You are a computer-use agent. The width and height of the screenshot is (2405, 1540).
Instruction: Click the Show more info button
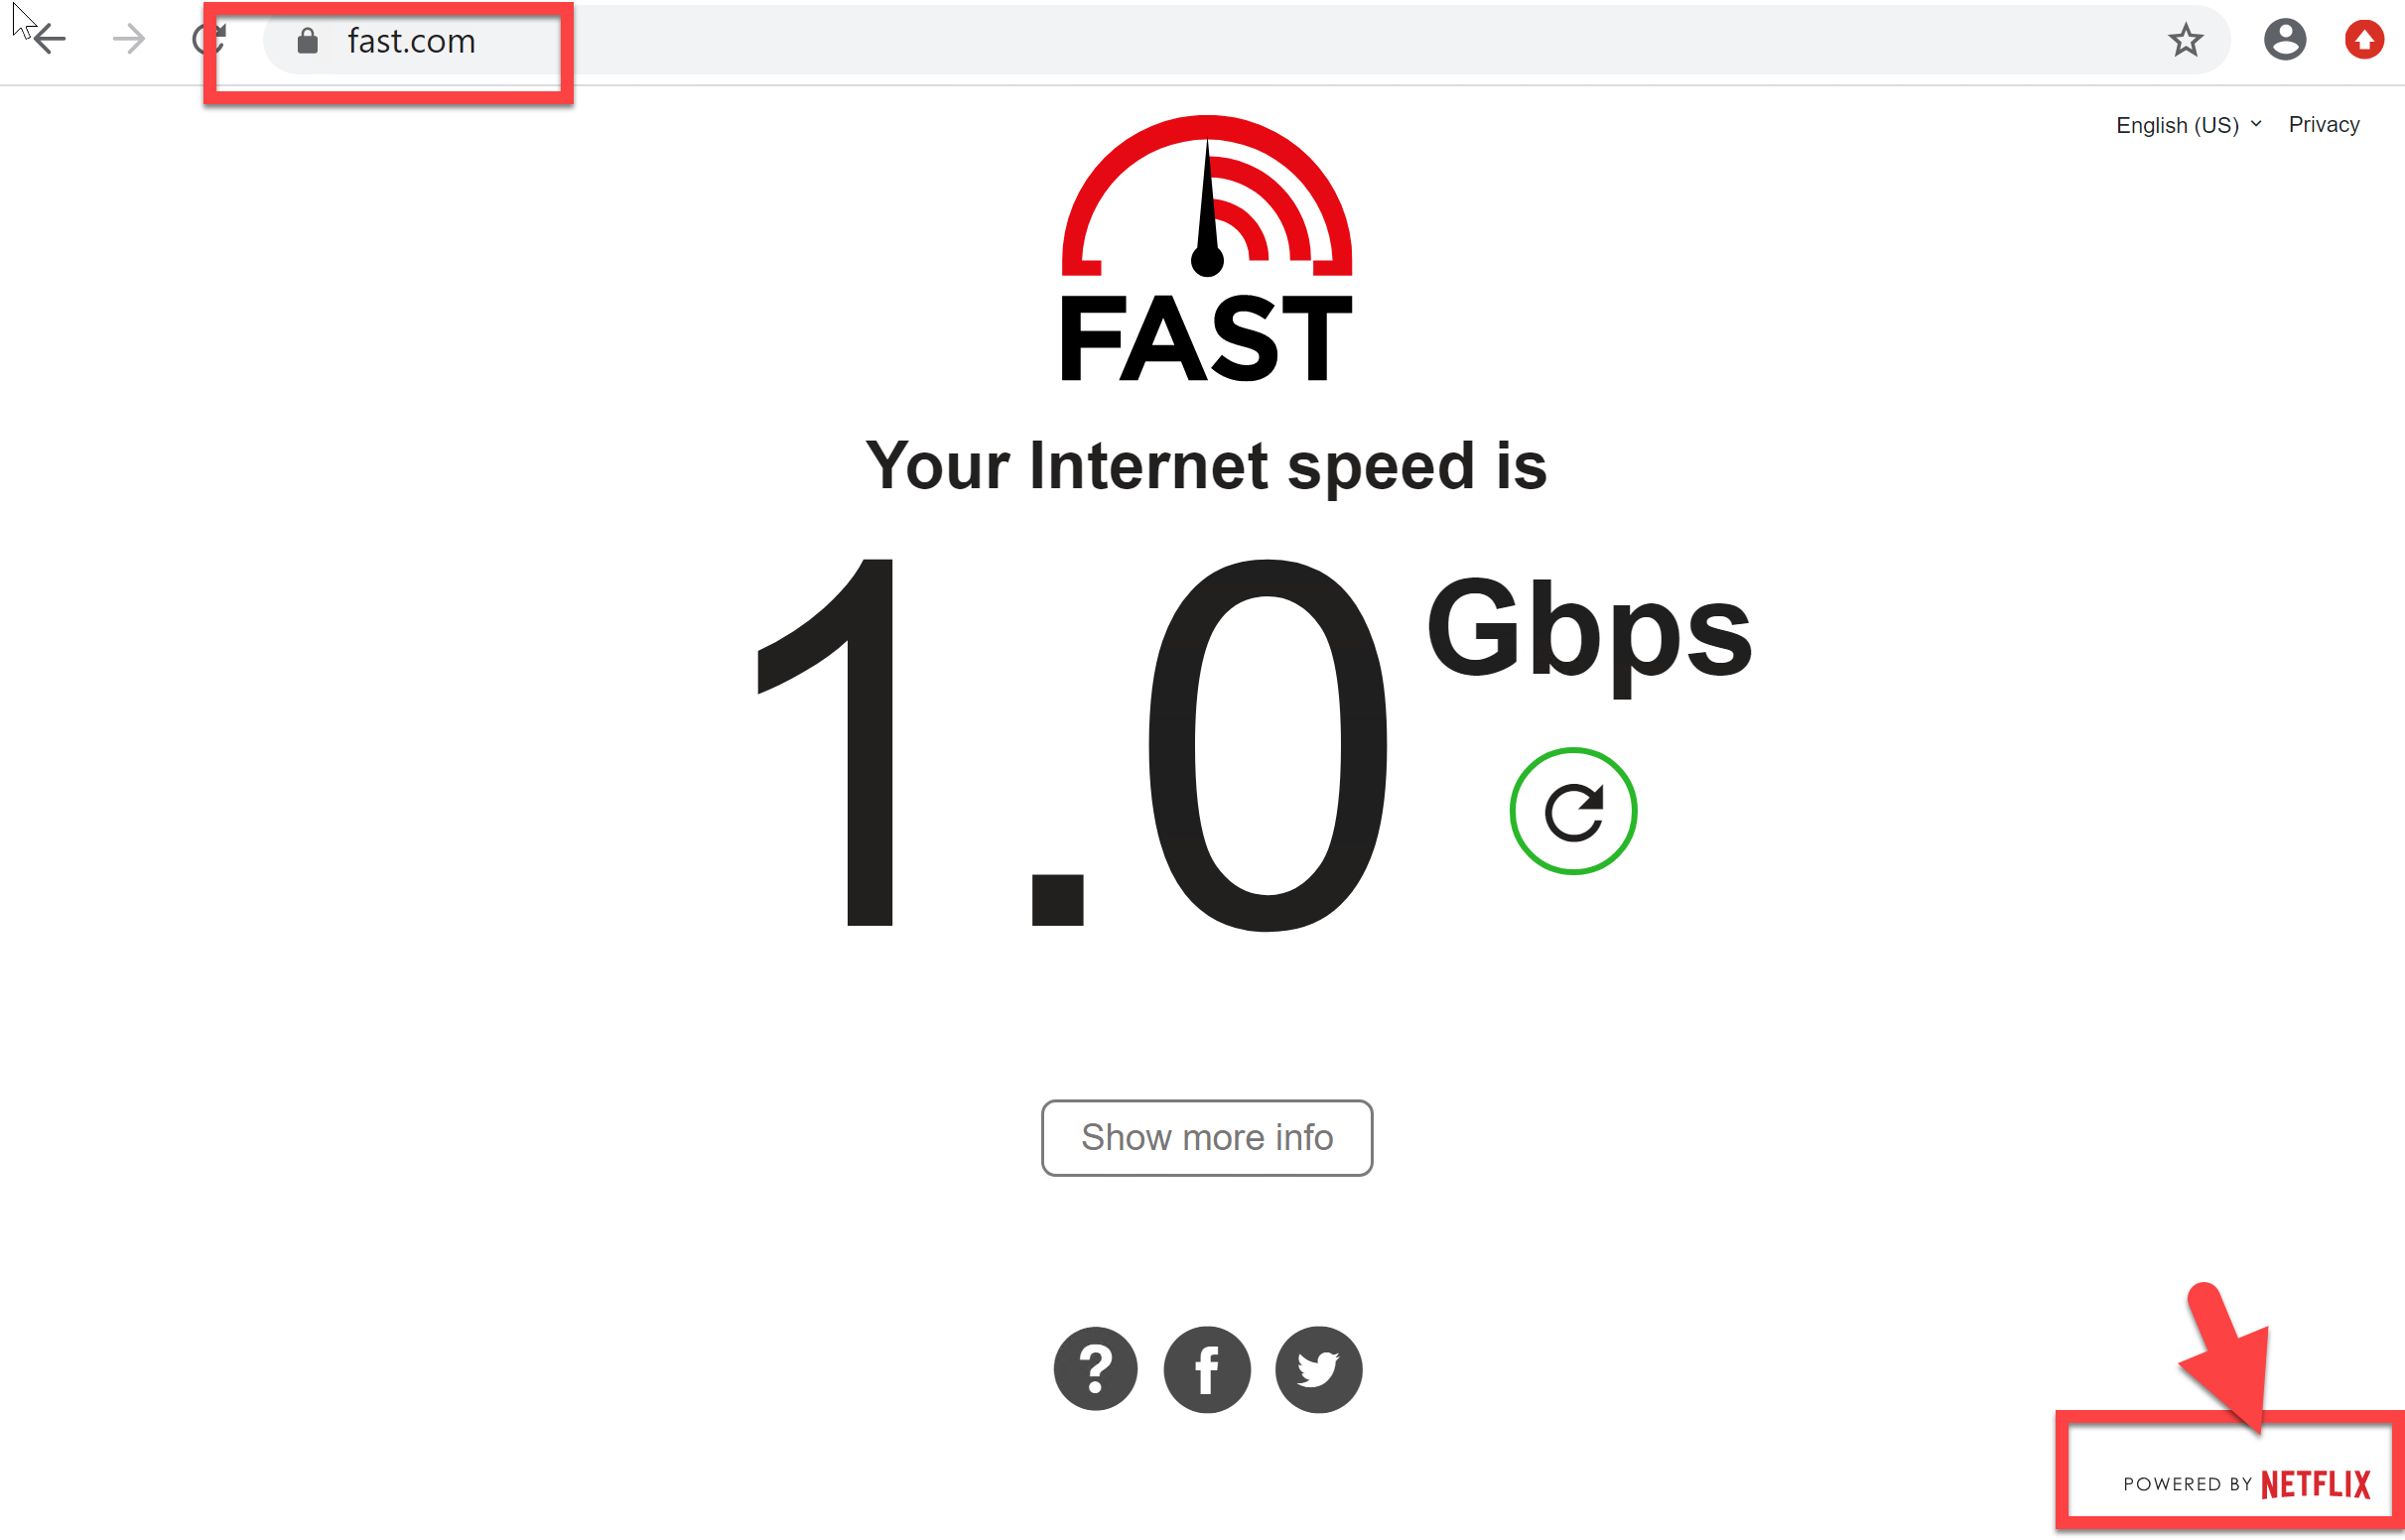(x=1207, y=1138)
